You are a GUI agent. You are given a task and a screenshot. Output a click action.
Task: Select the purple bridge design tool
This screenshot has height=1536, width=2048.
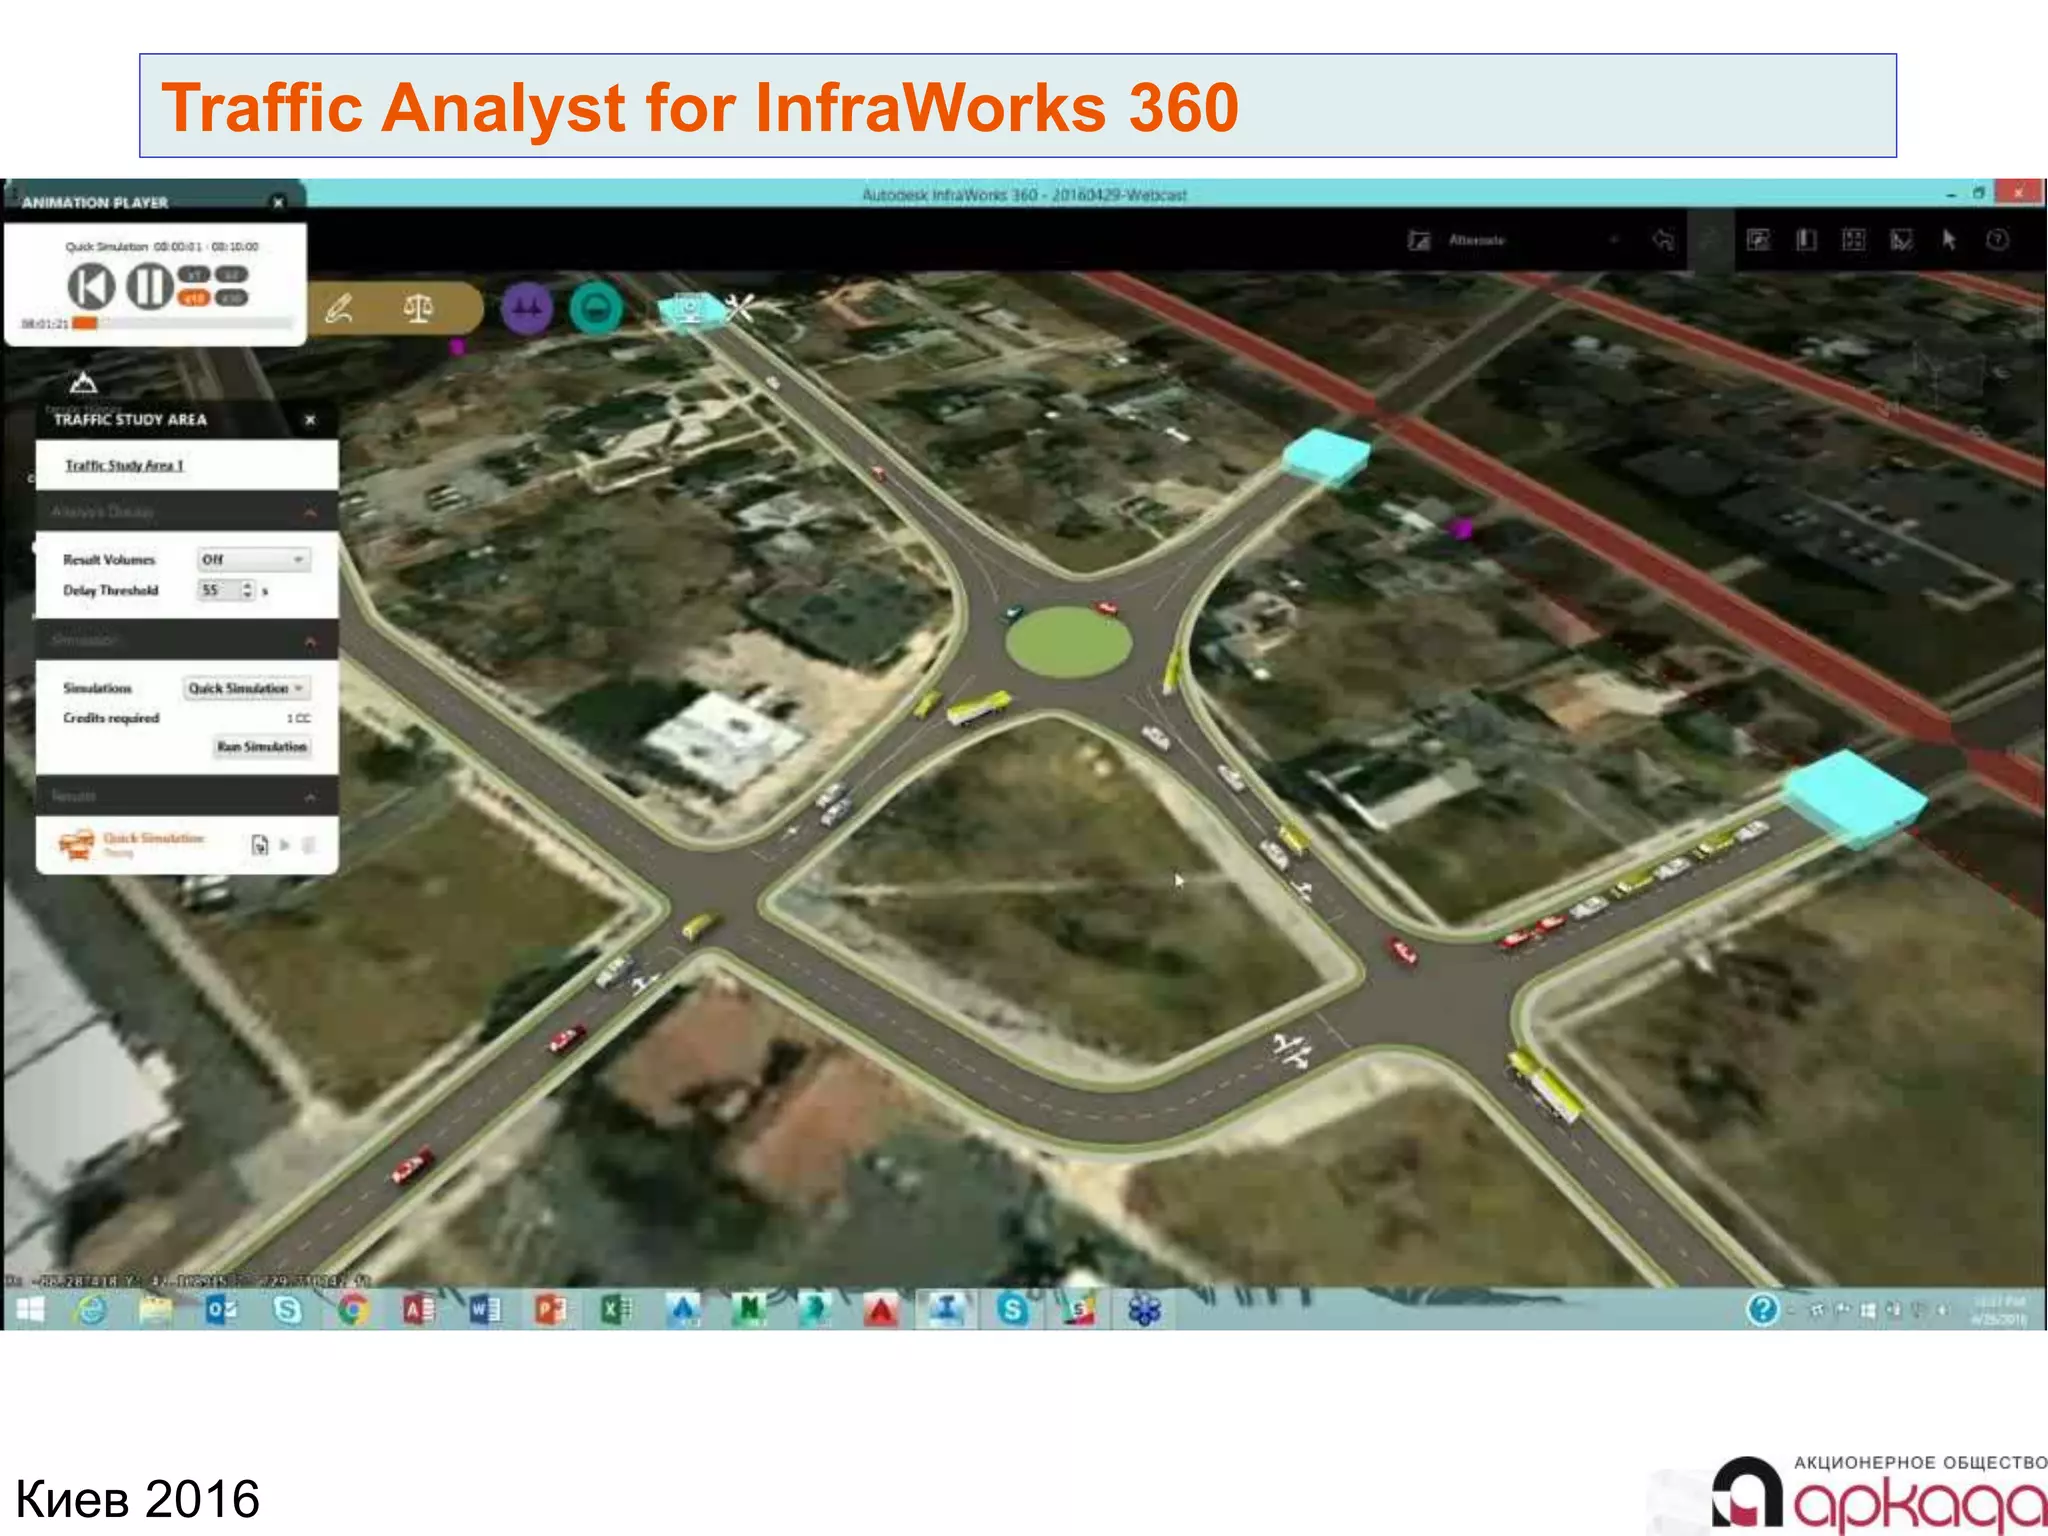coord(527,308)
